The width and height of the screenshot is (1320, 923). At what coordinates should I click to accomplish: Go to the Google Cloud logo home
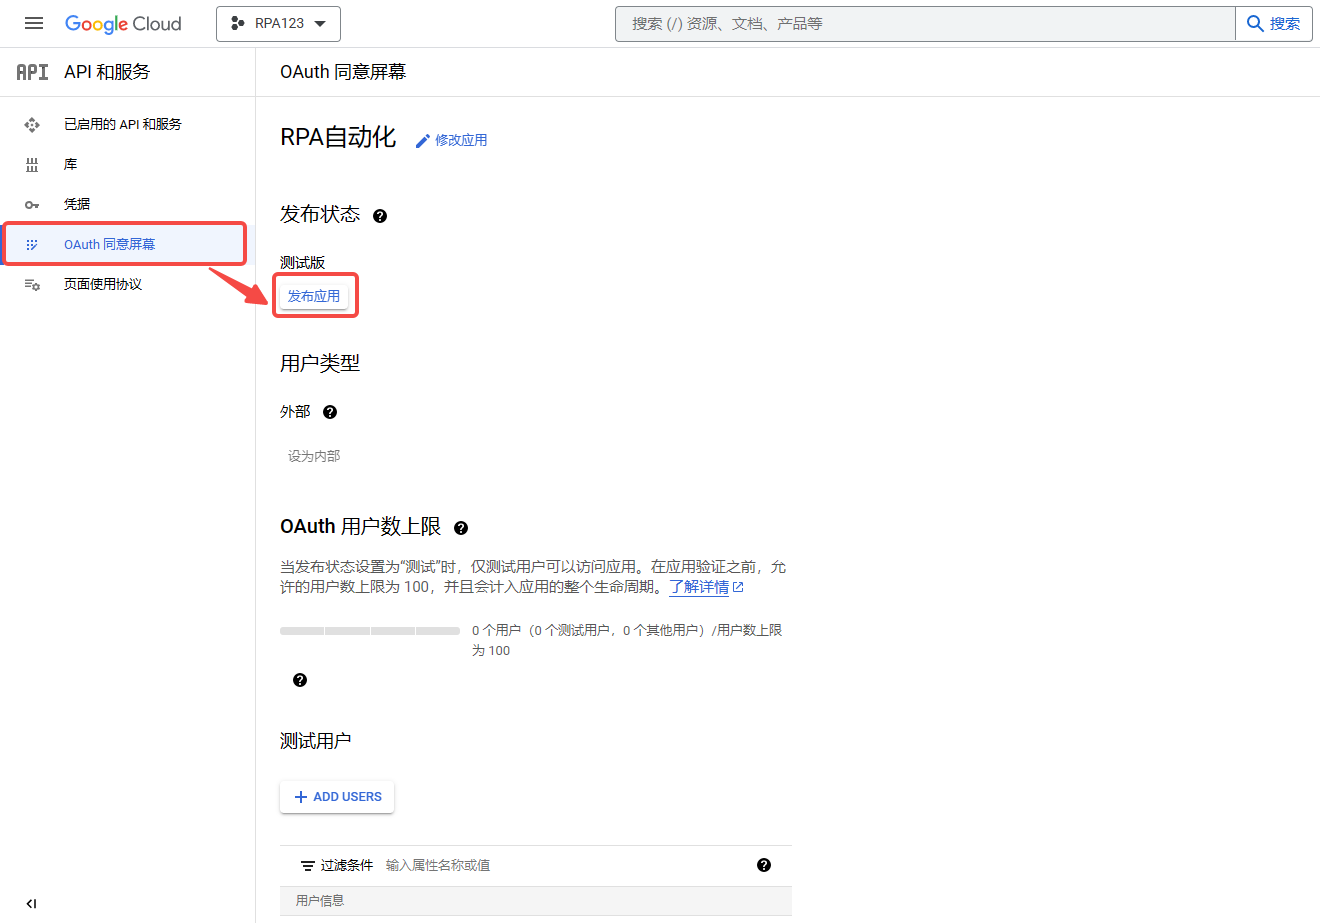pyautogui.click(x=123, y=24)
